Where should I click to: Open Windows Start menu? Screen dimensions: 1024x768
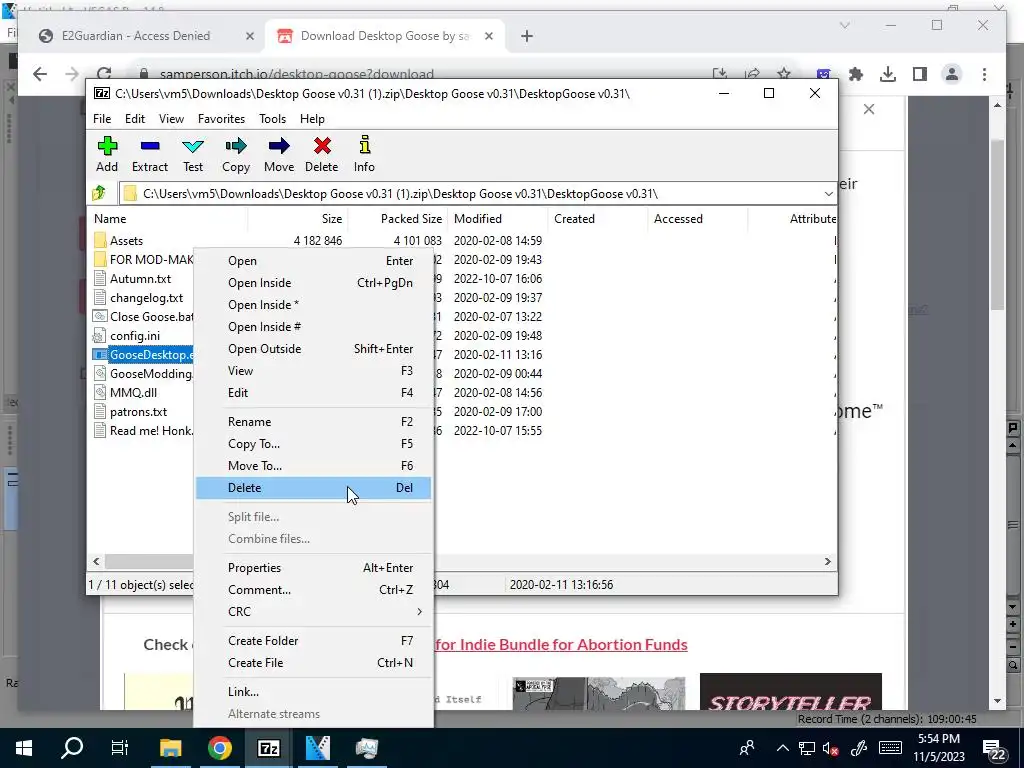pyautogui.click(x=24, y=748)
